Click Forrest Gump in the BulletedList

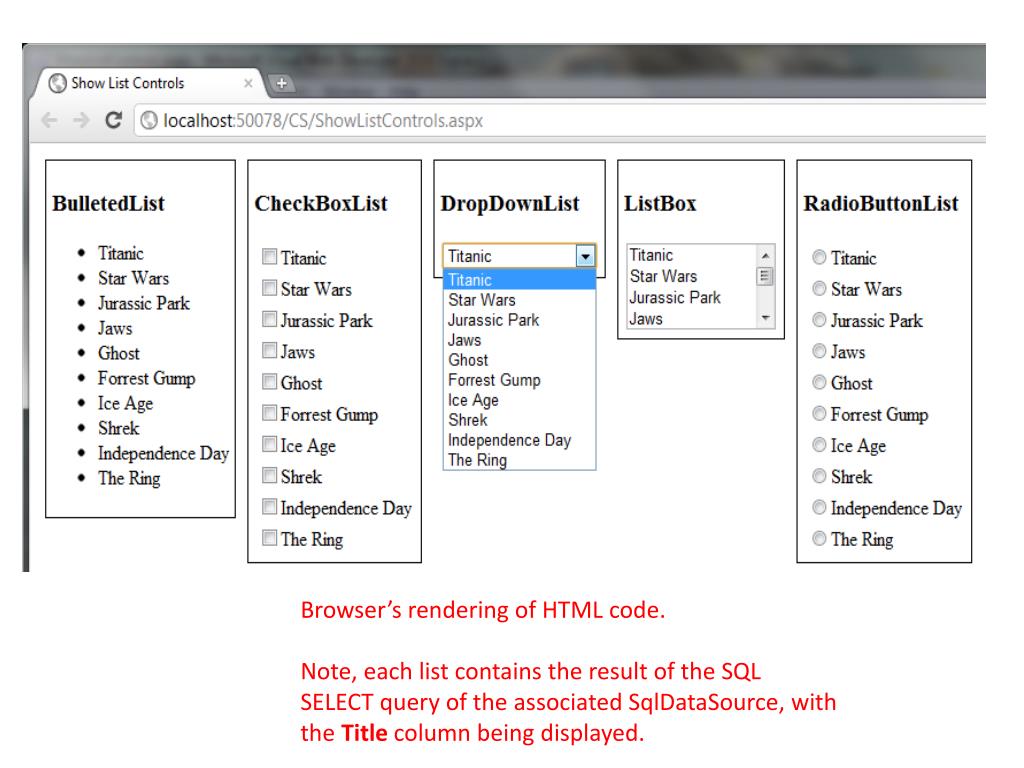point(147,378)
